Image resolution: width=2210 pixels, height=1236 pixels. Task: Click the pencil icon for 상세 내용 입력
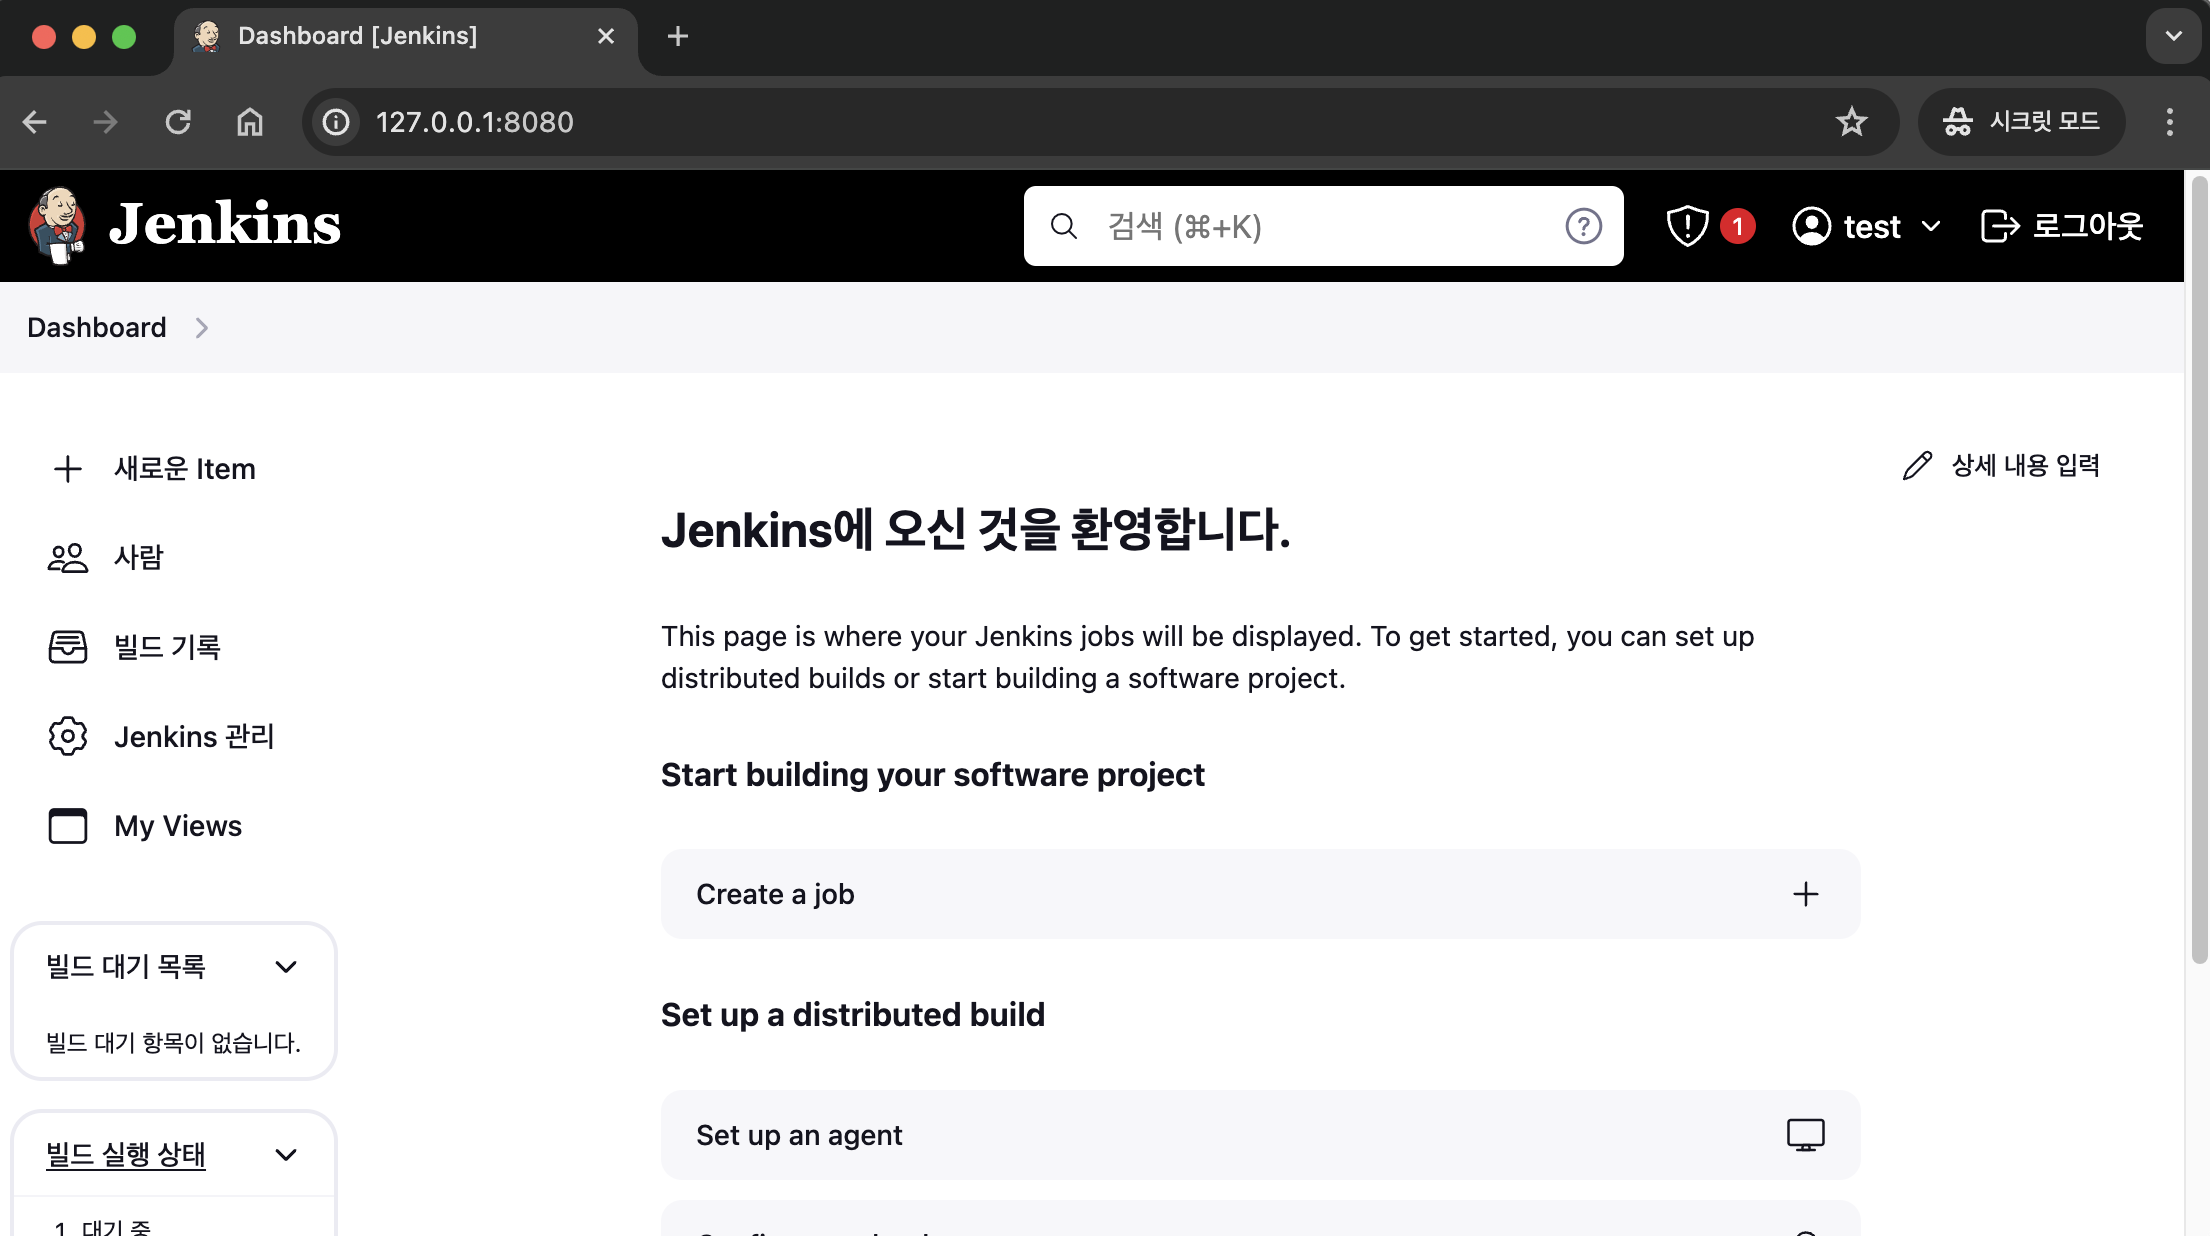coord(1917,466)
